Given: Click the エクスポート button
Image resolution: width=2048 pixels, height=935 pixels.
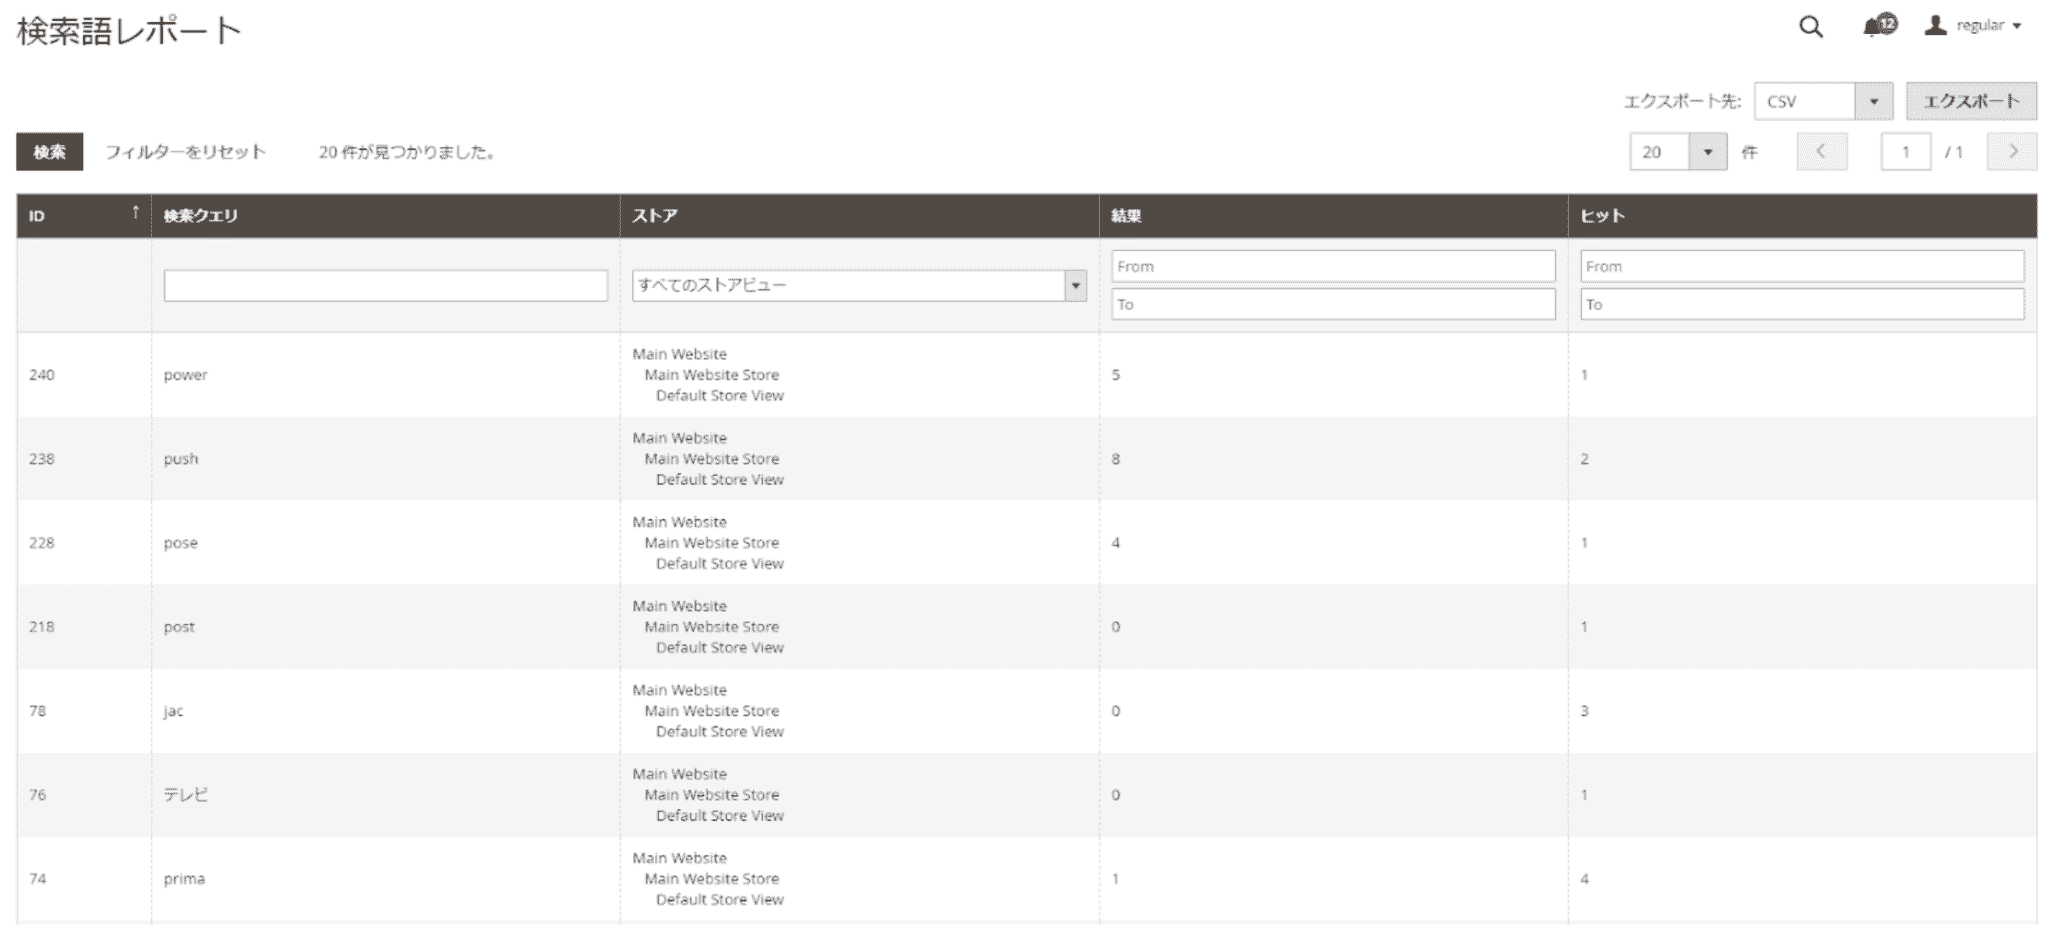Looking at the screenshot, I should [x=1970, y=101].
